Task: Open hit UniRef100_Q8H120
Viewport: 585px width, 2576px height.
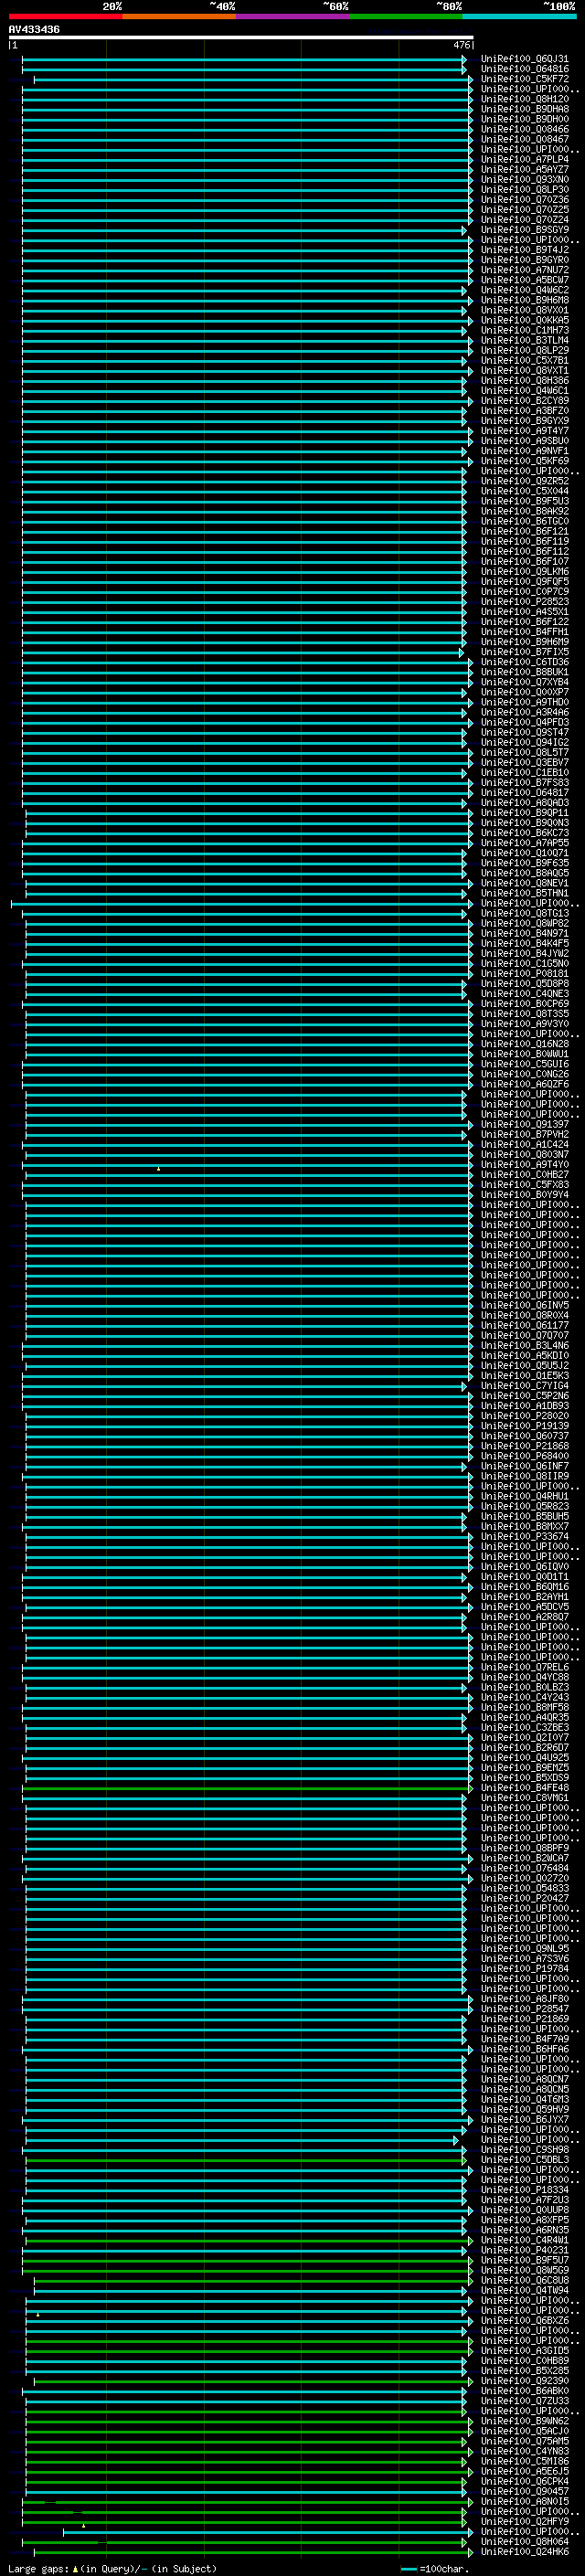Action: 525,99
